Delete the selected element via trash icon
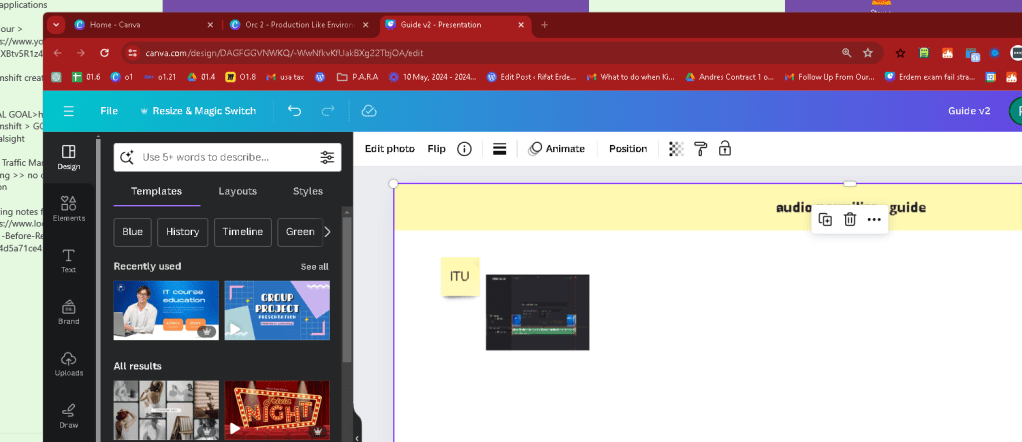The height and width of the screenshot is (442, 1022). (x=850, y=220)
